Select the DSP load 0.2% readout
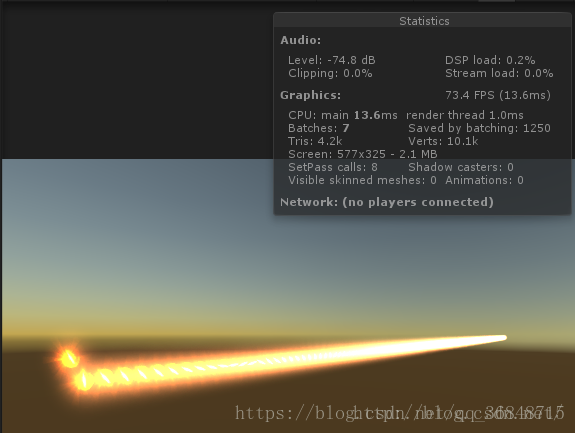Image resolution: width=576 pixels, height=433 pixels. pyautogui.click(x=490, y=60)
